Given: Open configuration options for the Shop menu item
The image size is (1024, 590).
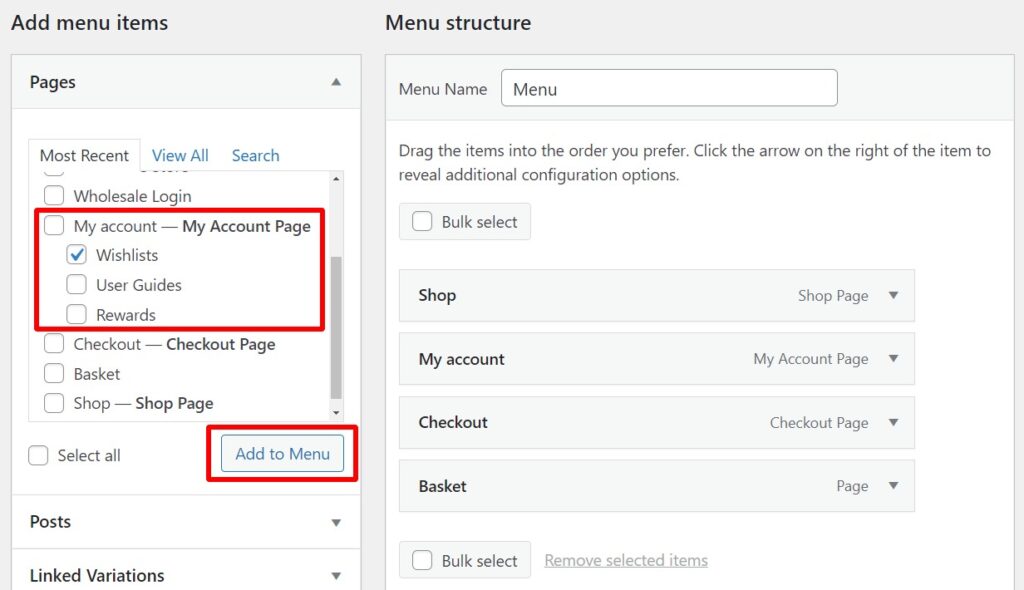Looking at the screenshot, I should (x=893, y=295).
